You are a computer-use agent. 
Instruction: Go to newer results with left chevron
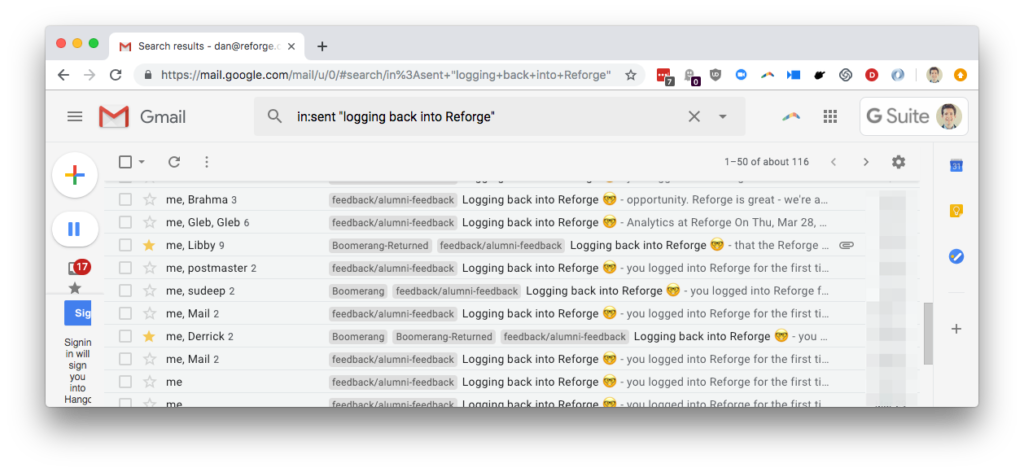point(833,162)
